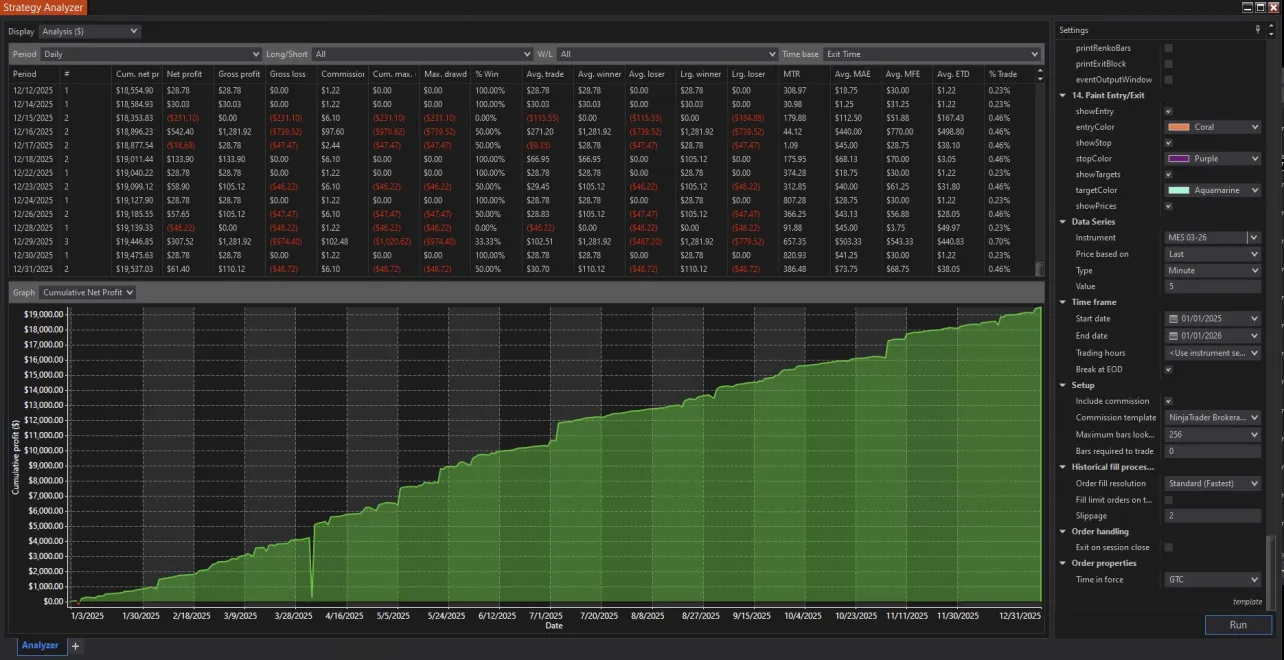The height and width of the screenshot is (660, 1284).
Task: Open the MES 03-26 instrument picker arrow
Action: click(x=1255, y=237)
